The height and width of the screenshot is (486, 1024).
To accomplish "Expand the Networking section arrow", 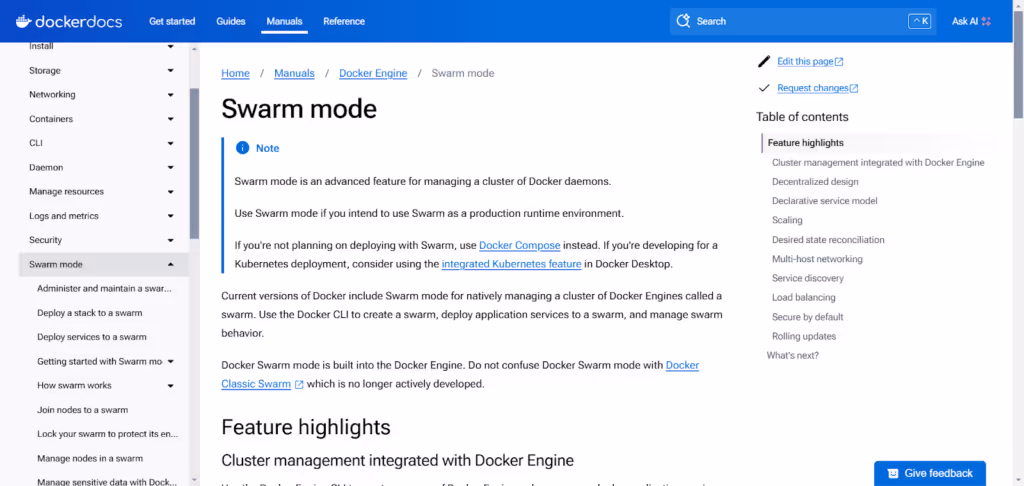I will coord(170,95).
